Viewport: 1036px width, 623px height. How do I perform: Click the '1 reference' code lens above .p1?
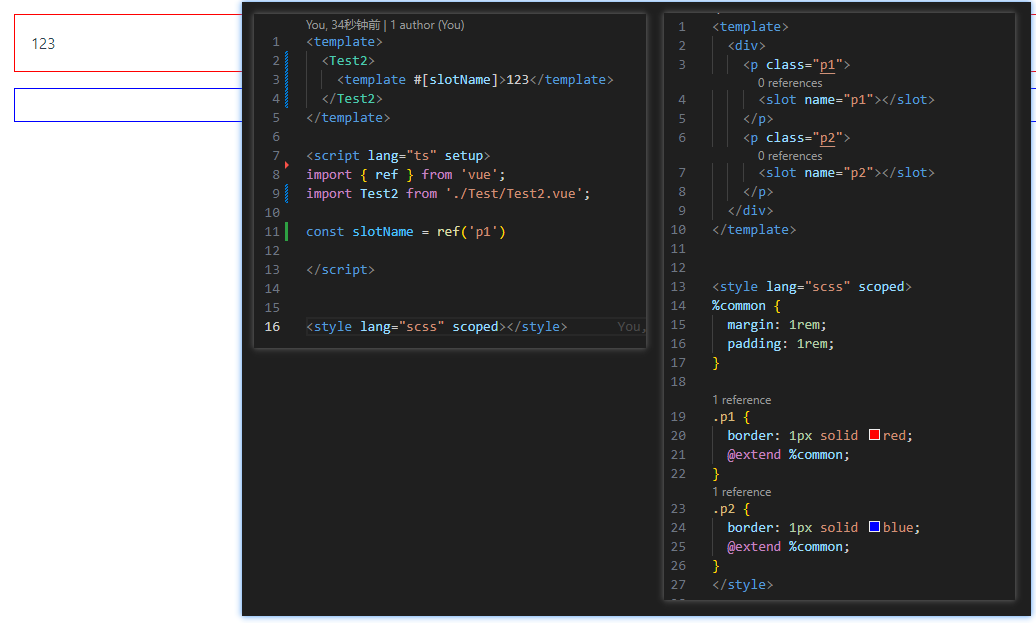(x=741, y=400)
